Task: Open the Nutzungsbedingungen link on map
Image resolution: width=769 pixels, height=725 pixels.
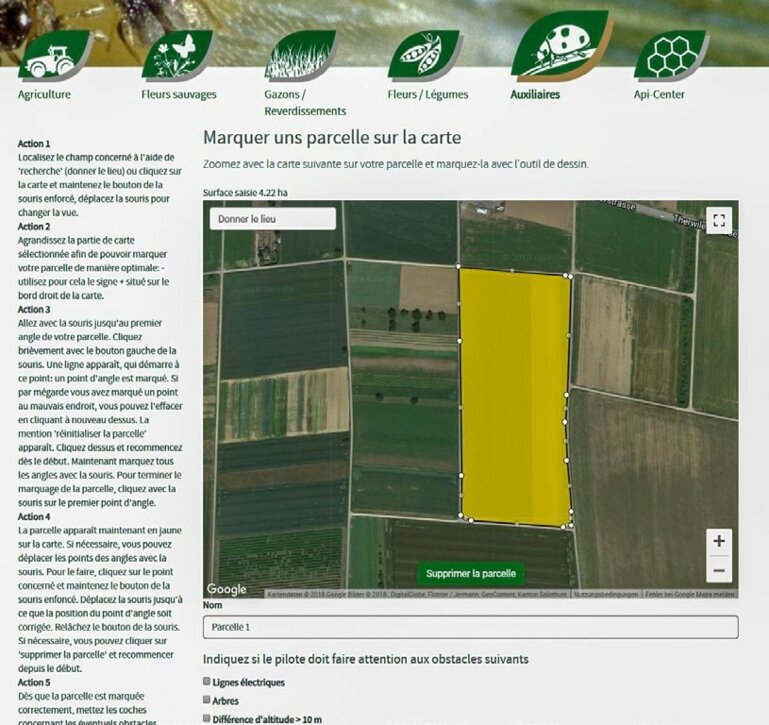Action: 606,594
